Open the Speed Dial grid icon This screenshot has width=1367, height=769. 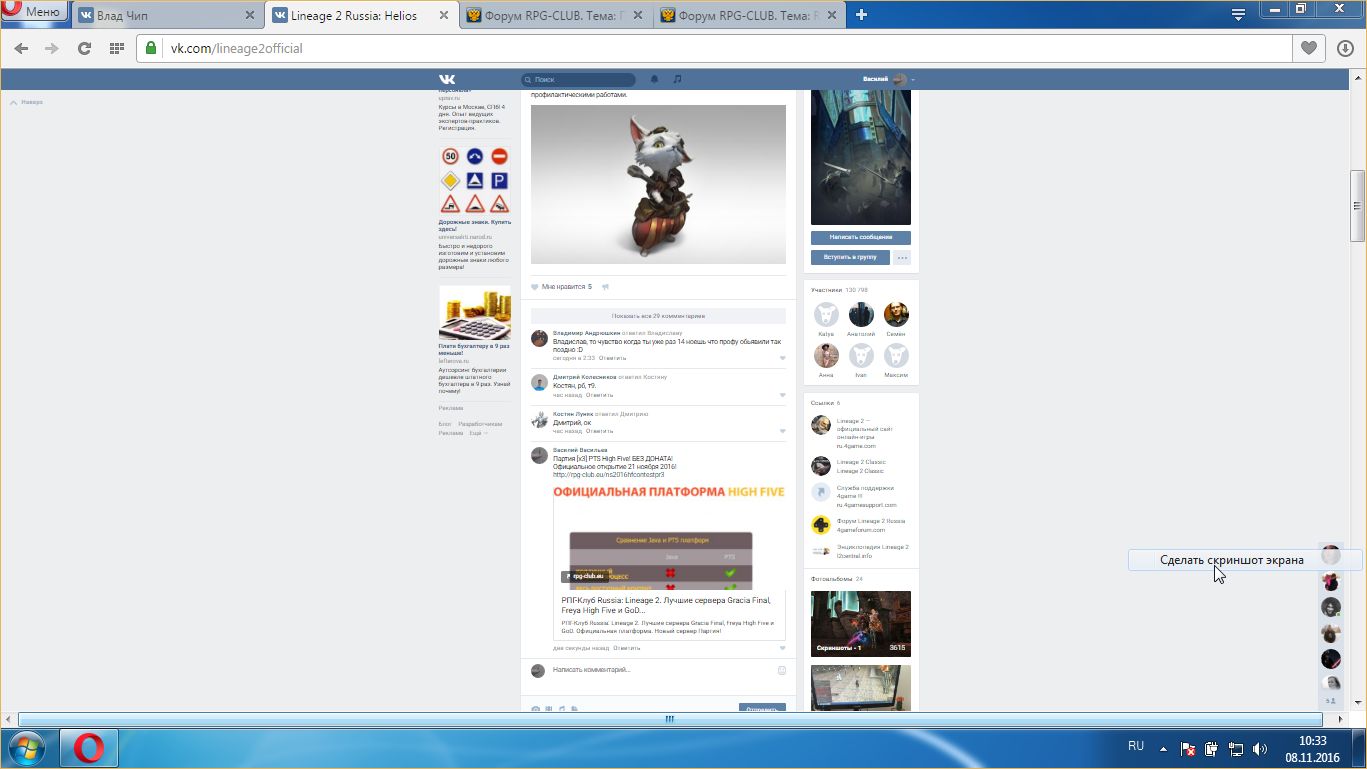click(x=116, y=48)
